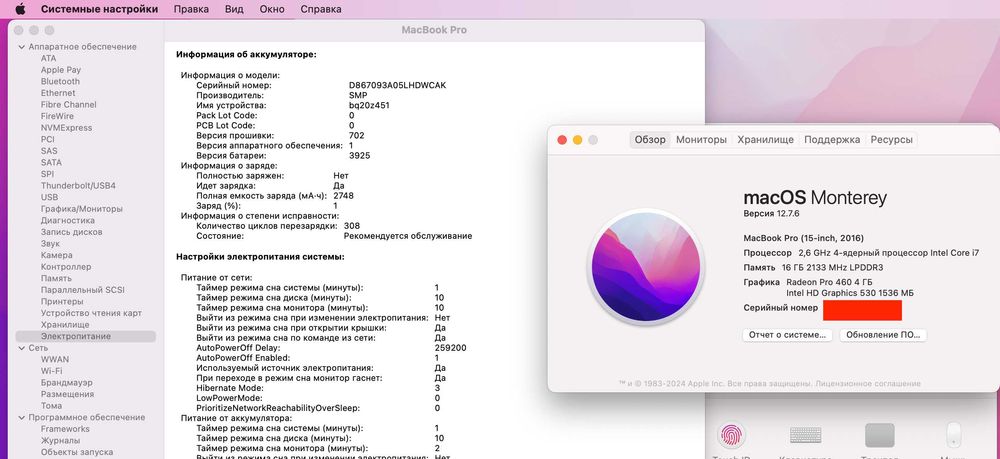
Task: Select Bluetooth in the sidebar
Action: coord(61,82)
